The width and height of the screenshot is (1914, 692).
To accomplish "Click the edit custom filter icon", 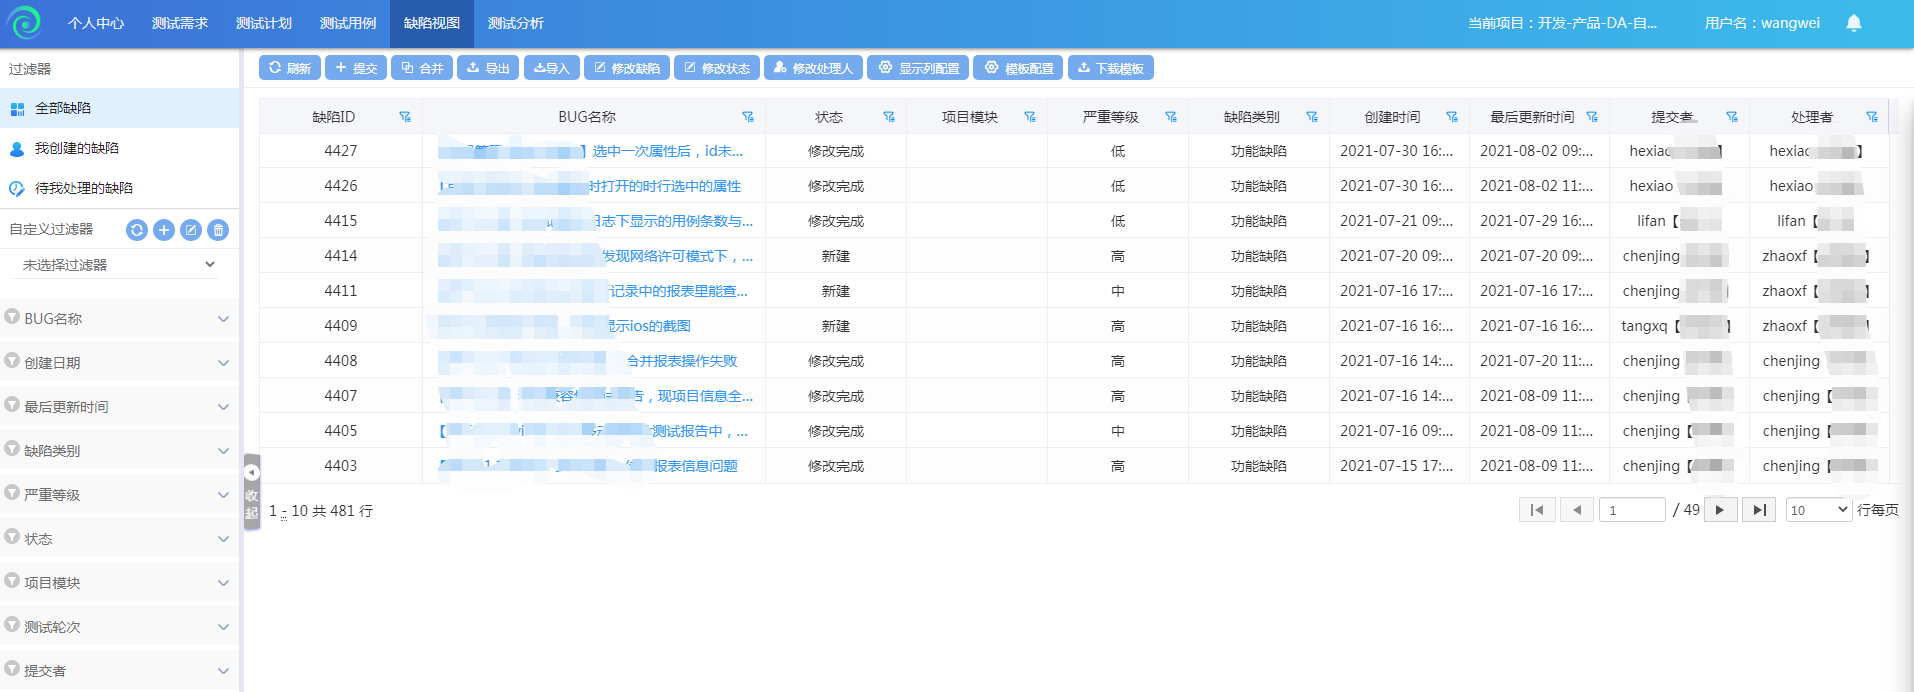I will [x=191, y=230].
